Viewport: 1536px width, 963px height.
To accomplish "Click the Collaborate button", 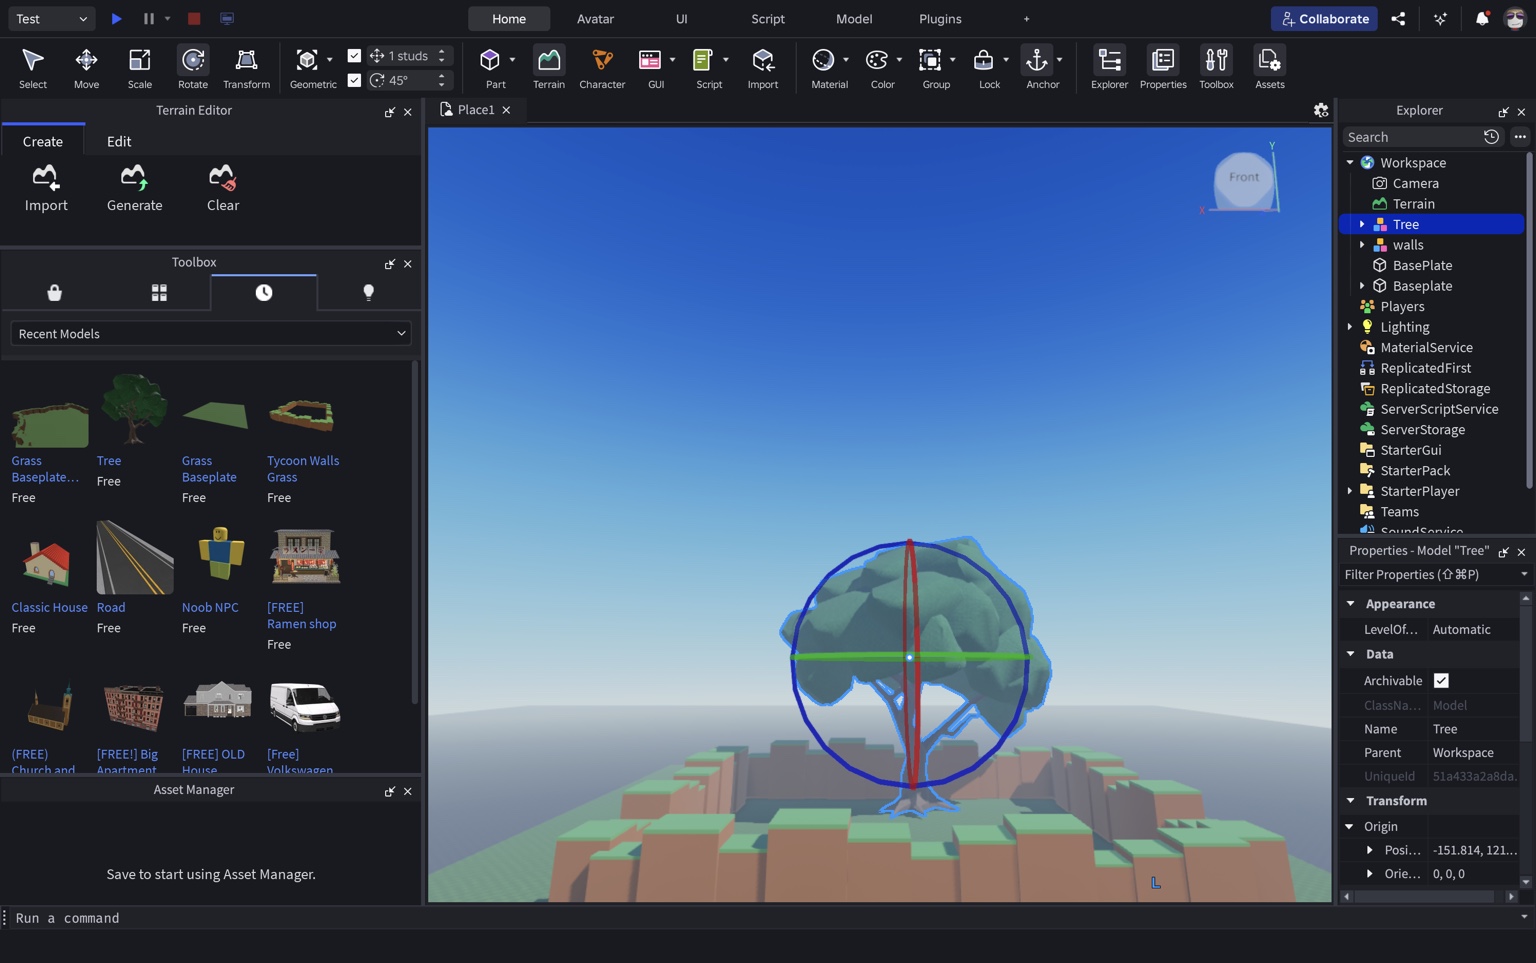I will pyautogui.click(x=1324, y=18).
